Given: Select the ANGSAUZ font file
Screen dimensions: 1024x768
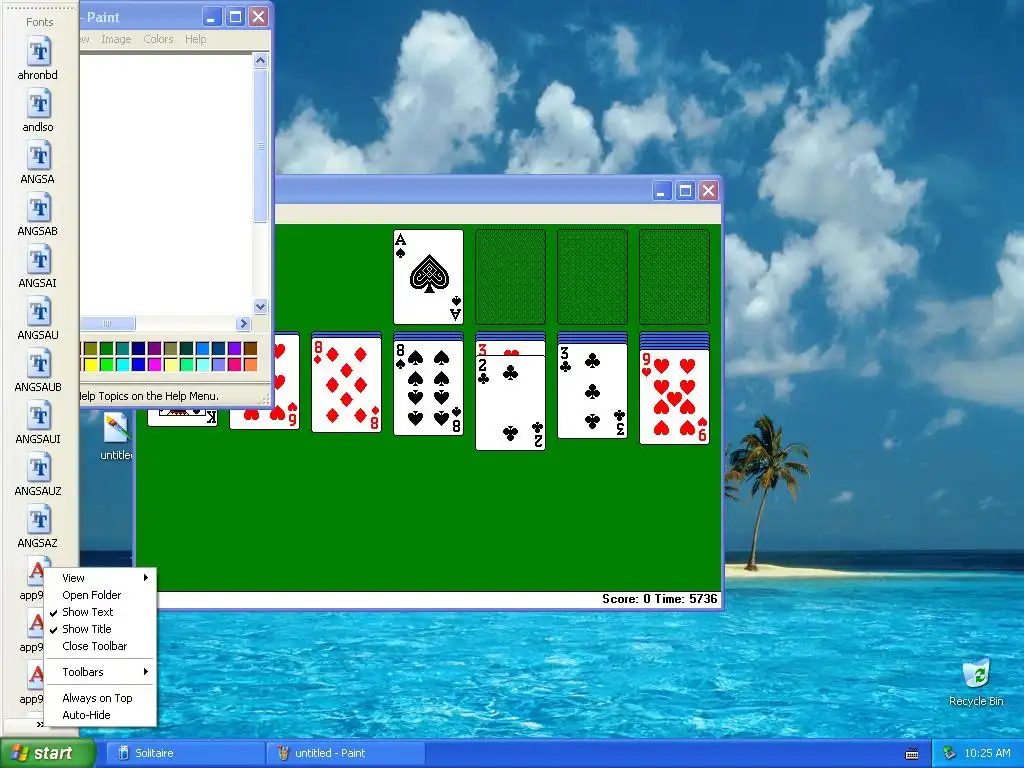Looking at the screenshot, I should (38, 476).
